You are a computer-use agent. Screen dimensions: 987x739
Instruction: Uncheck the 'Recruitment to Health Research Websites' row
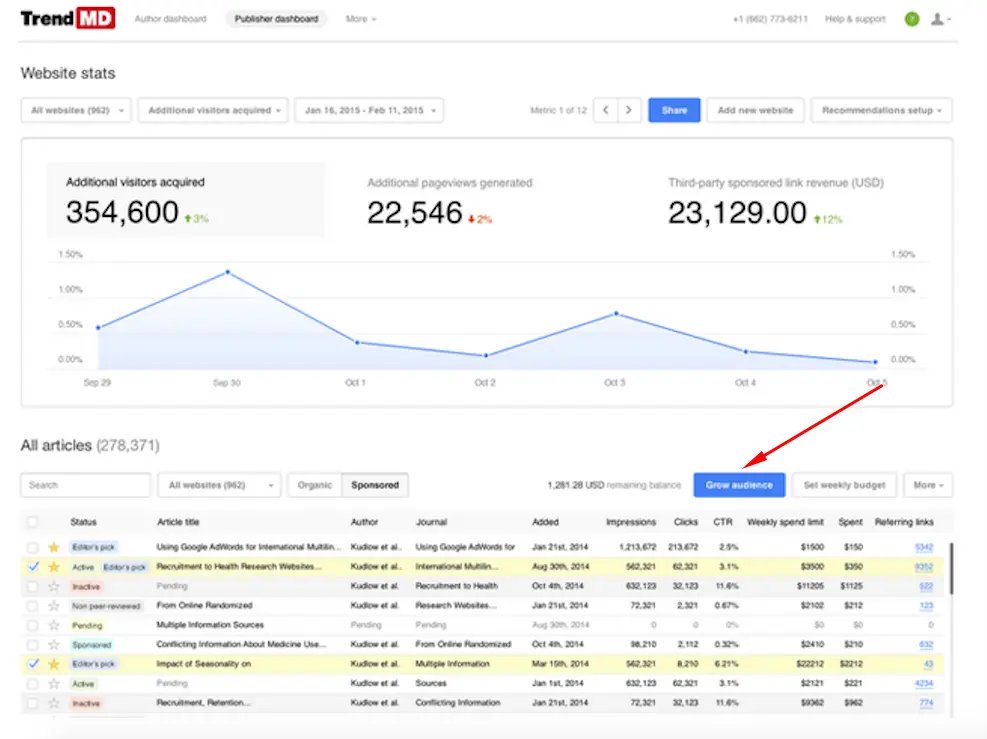pyautogui.click(x=33, y=566)
